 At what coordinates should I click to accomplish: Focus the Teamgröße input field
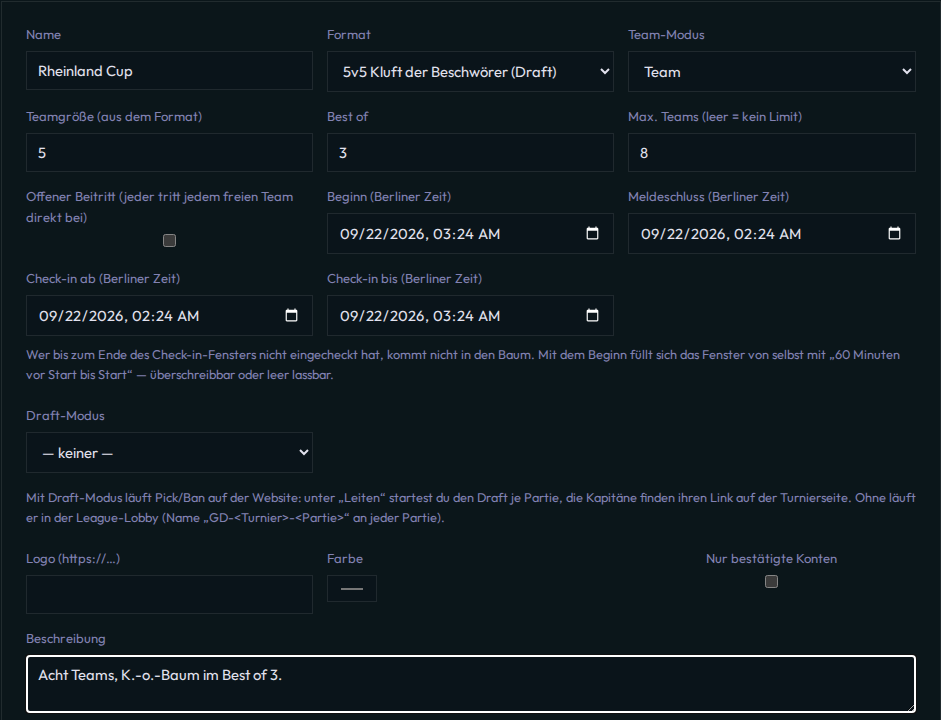(x=169, y=152)
